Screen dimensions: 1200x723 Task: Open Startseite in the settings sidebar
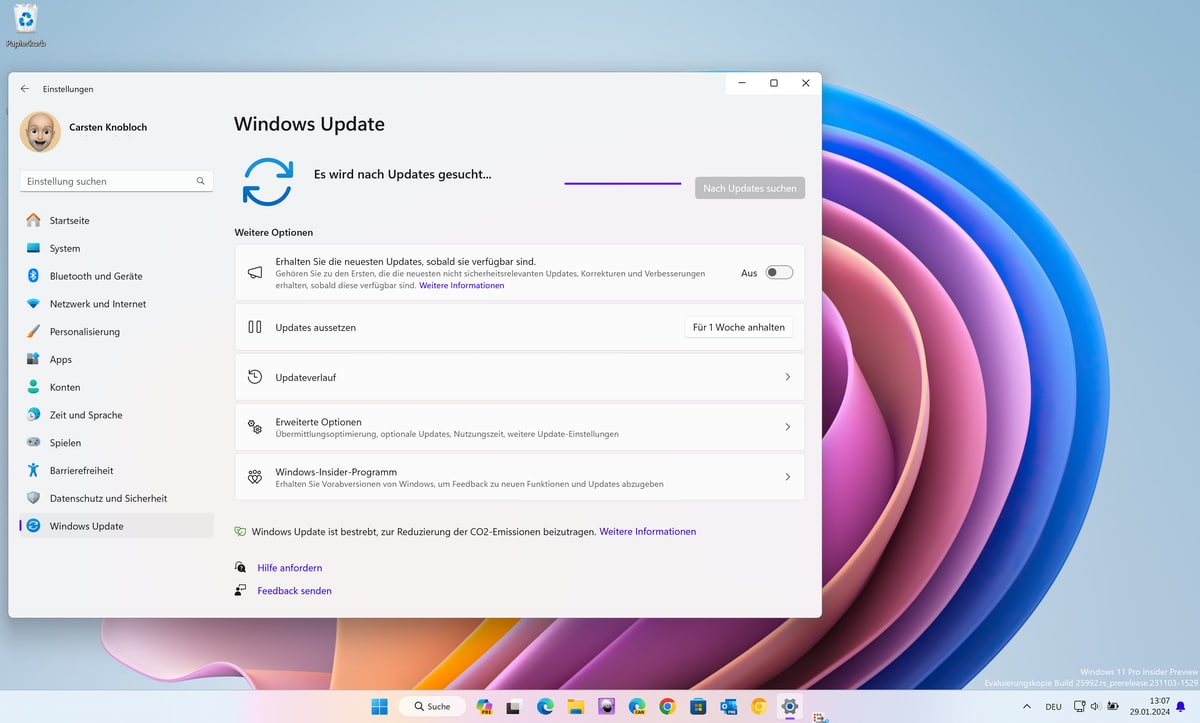(x=116, y=220)
